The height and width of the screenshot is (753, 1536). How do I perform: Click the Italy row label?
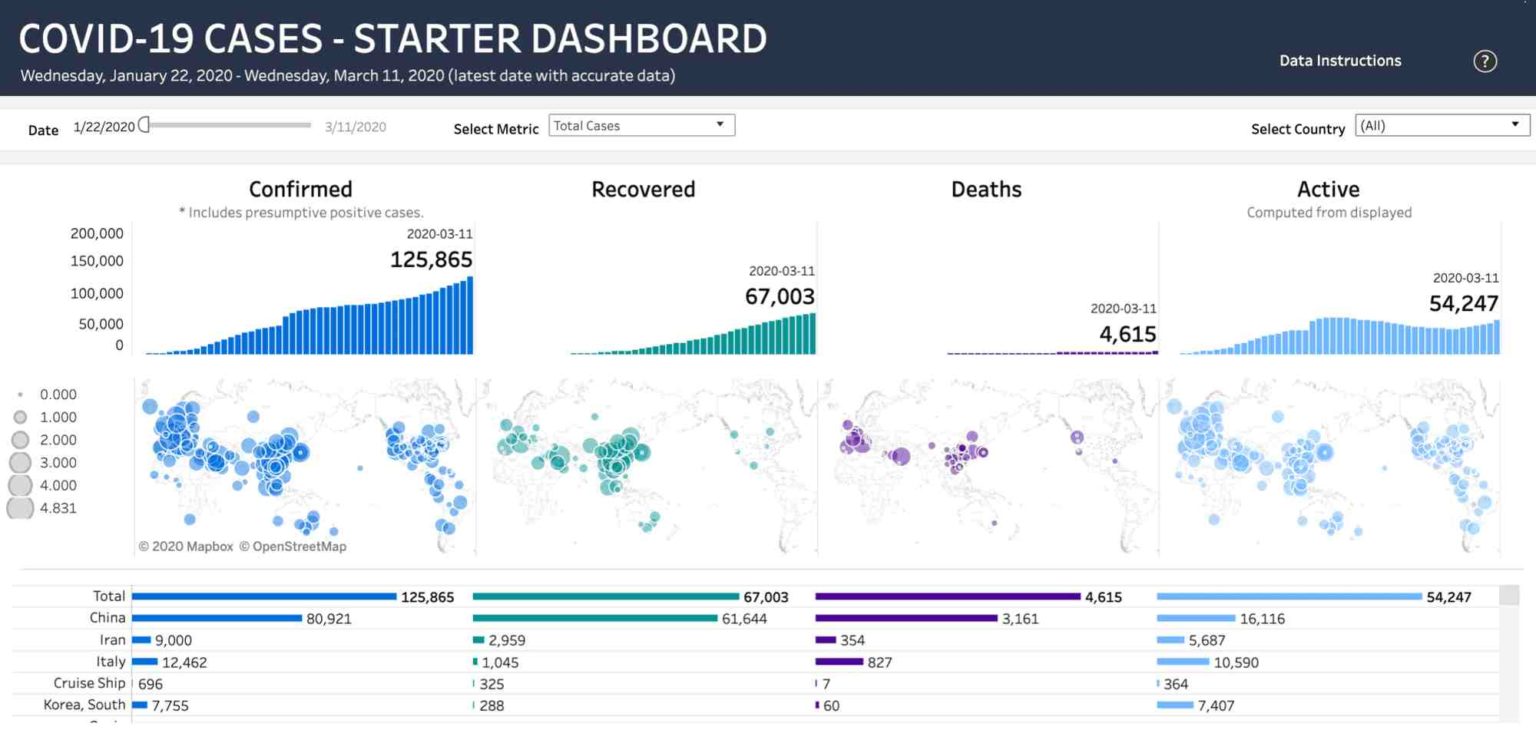pos(112,661)
